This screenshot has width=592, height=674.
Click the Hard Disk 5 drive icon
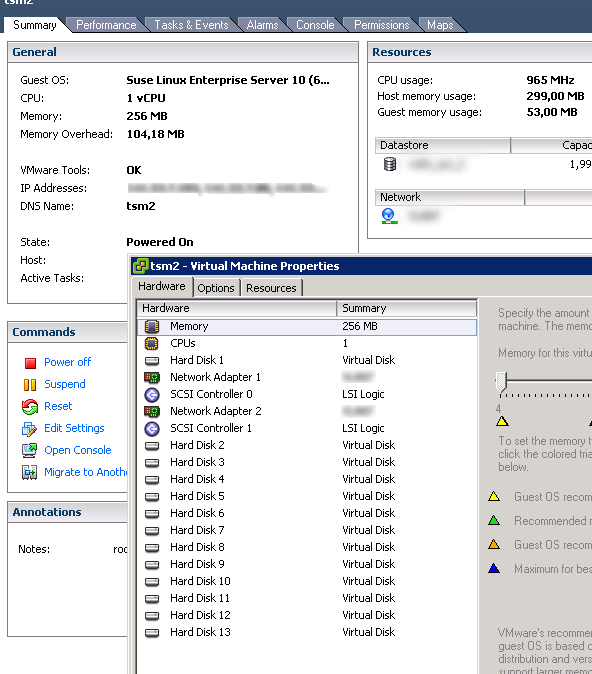point(152,497)
